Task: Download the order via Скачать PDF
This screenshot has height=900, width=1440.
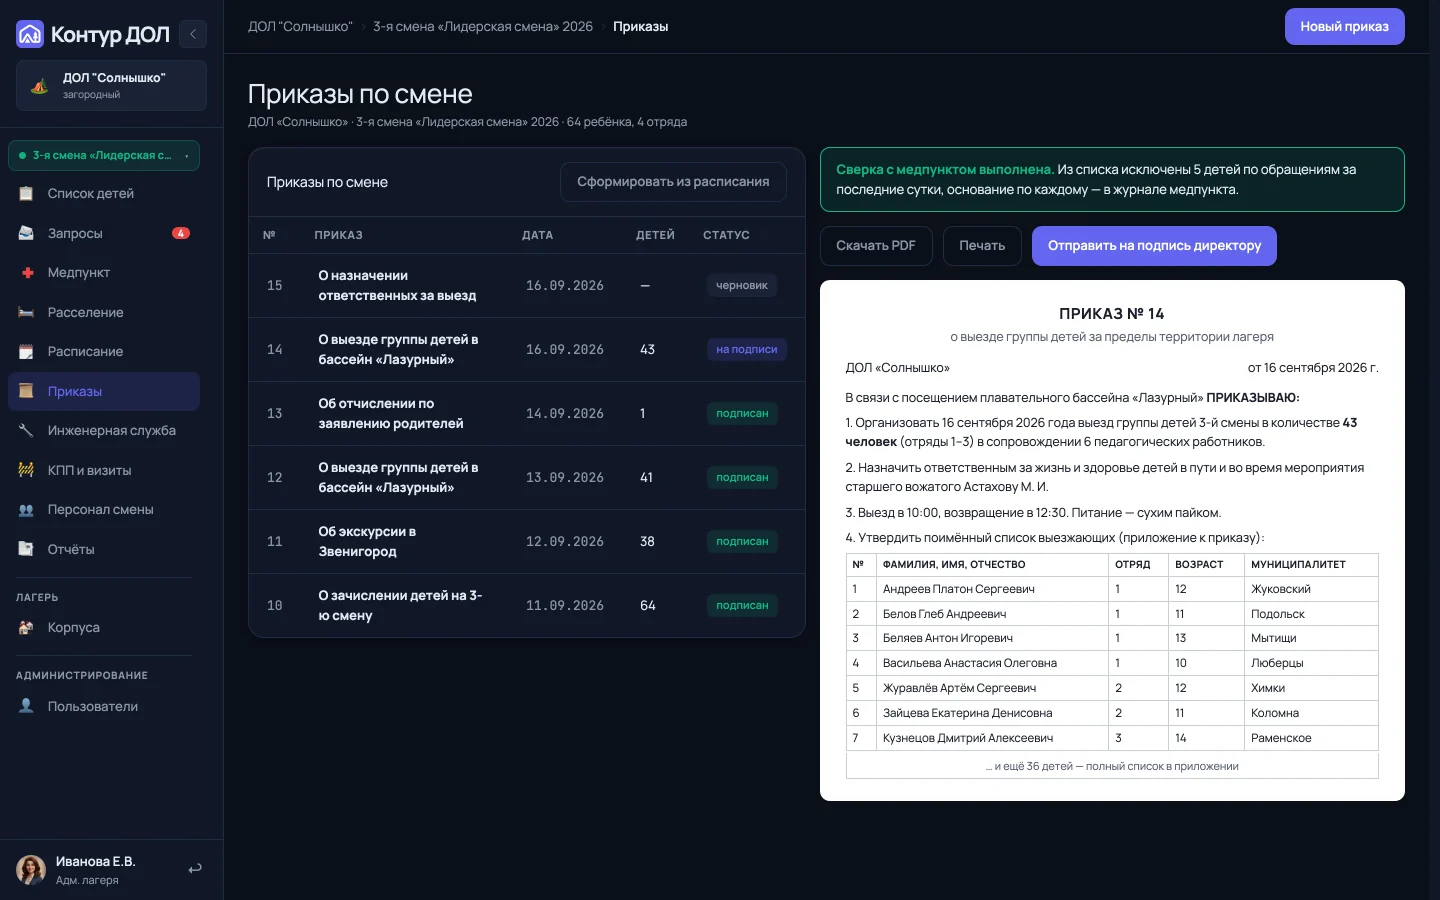Action: [876, 246]
